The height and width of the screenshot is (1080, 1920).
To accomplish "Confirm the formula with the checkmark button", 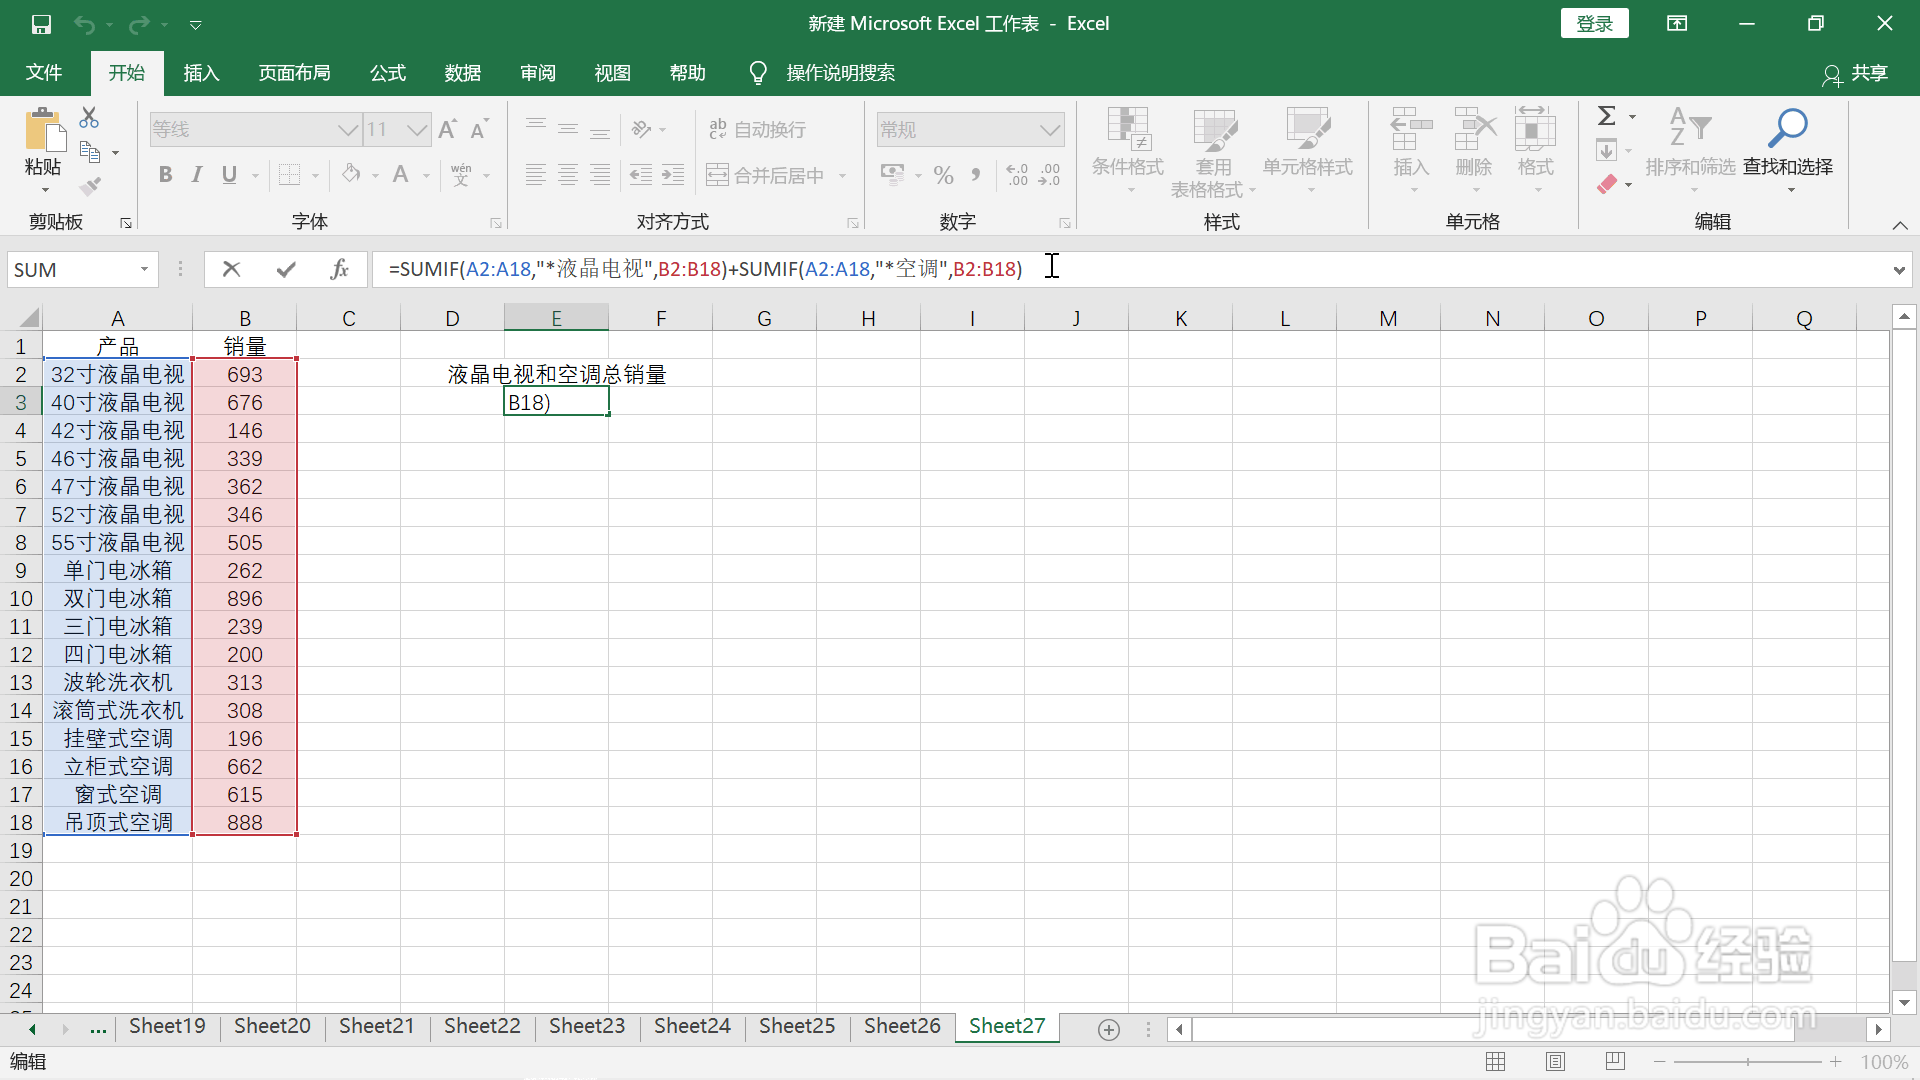I will (x=285, y=269).
